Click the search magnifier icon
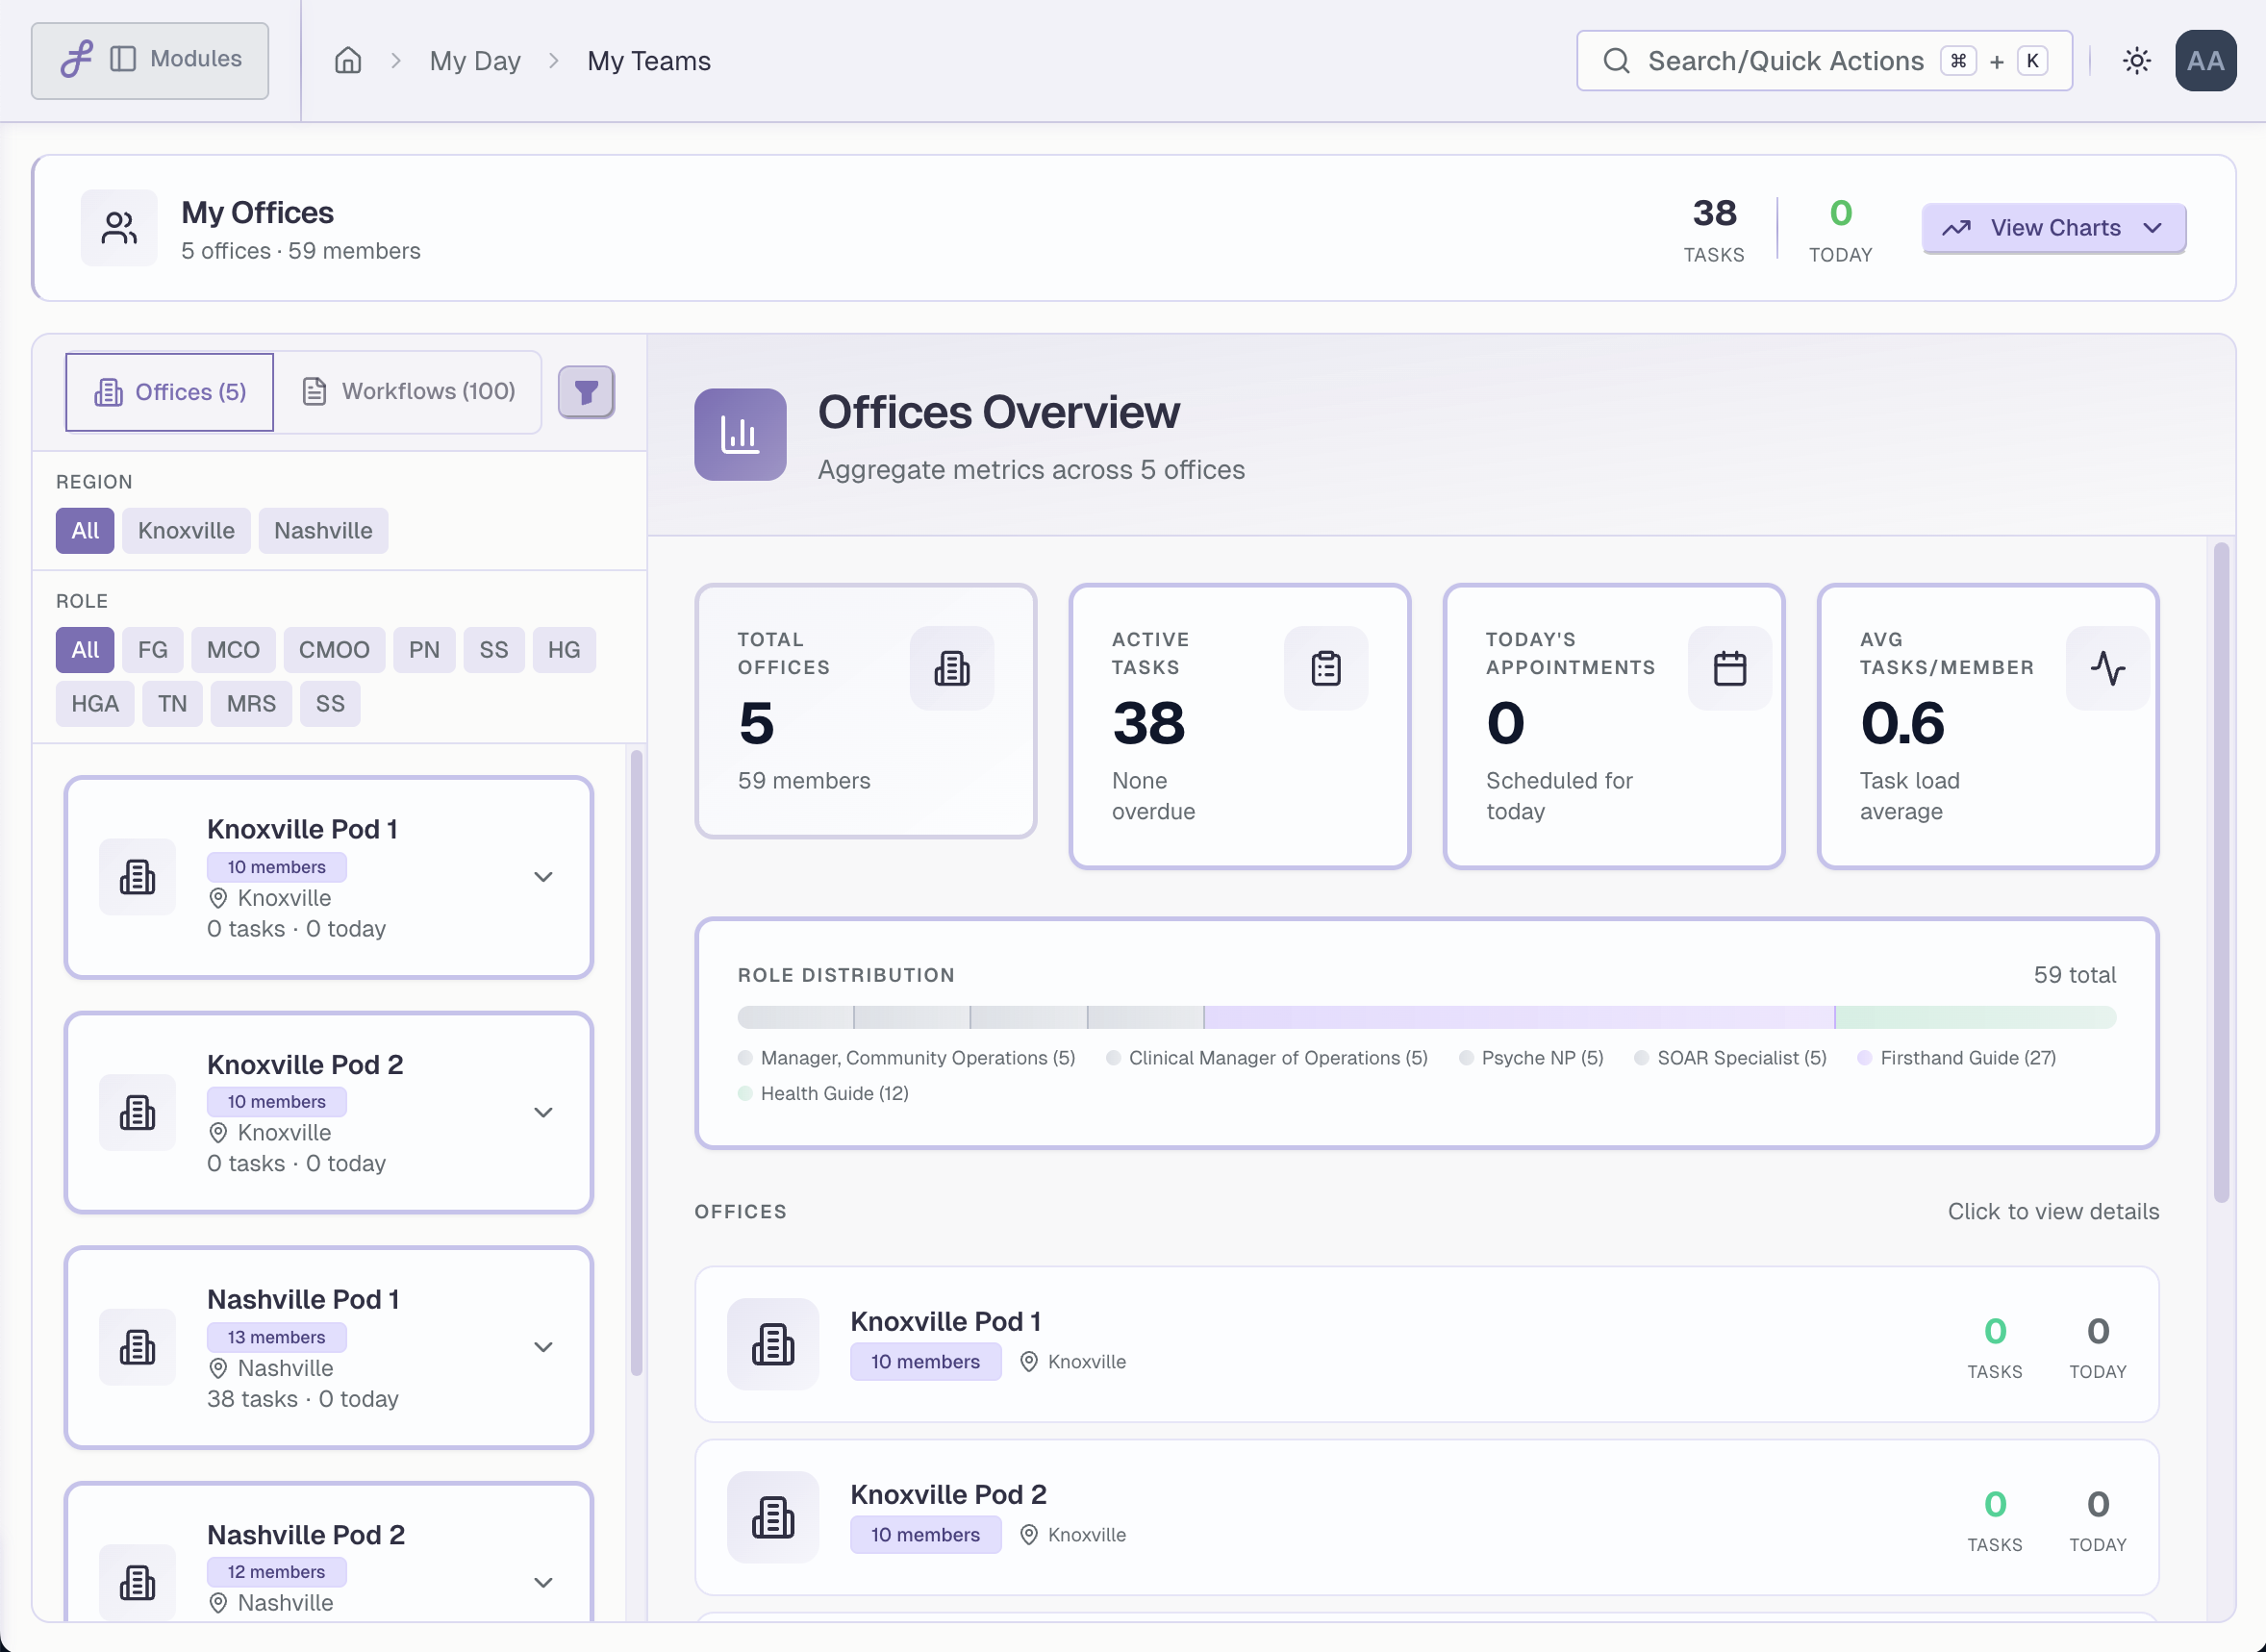Image resolution: width=2266 pixels, height=1652 pixels. tap(1616, 60)
